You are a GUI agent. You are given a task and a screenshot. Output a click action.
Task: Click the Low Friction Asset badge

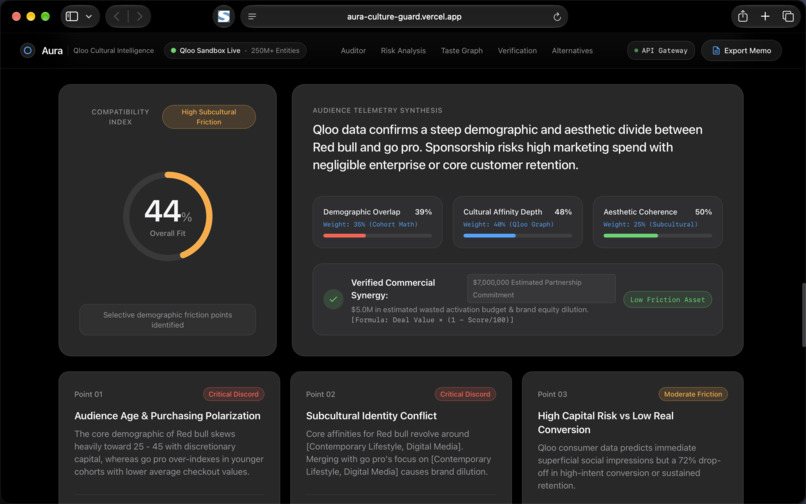(667, 299)
